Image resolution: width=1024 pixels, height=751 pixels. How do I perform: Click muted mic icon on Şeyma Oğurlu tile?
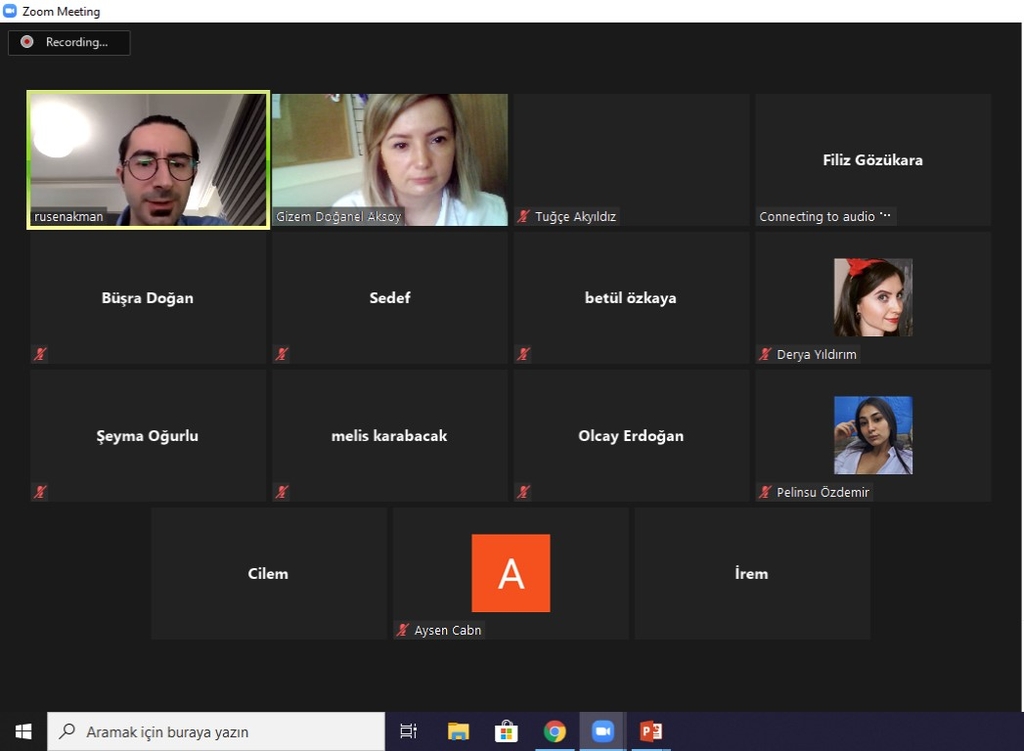coord(40,492)
